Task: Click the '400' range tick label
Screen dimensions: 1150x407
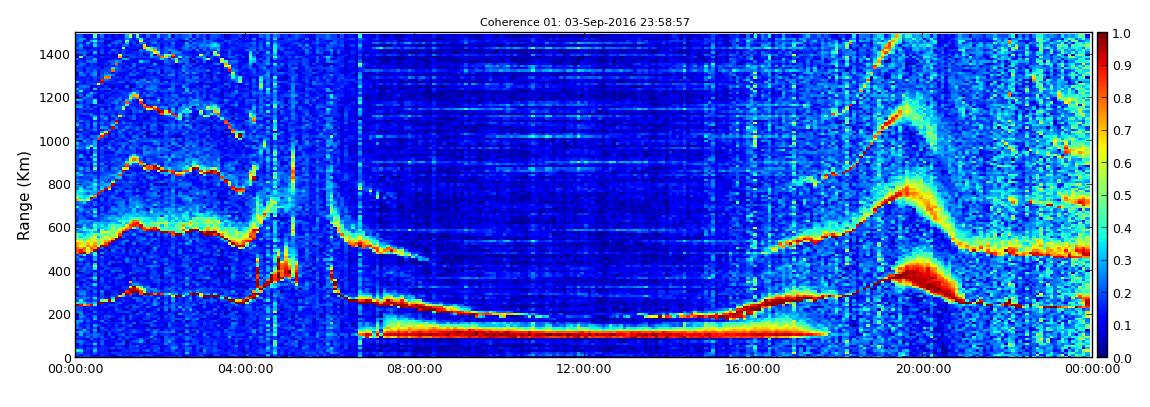Action: tap(59, 271)
